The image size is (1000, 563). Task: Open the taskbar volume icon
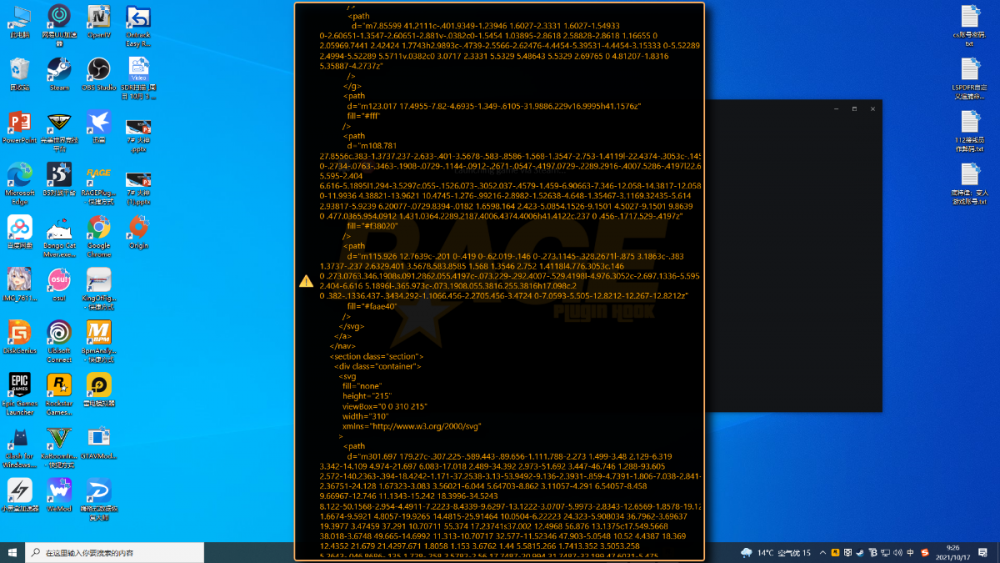[x=898, y=553]
